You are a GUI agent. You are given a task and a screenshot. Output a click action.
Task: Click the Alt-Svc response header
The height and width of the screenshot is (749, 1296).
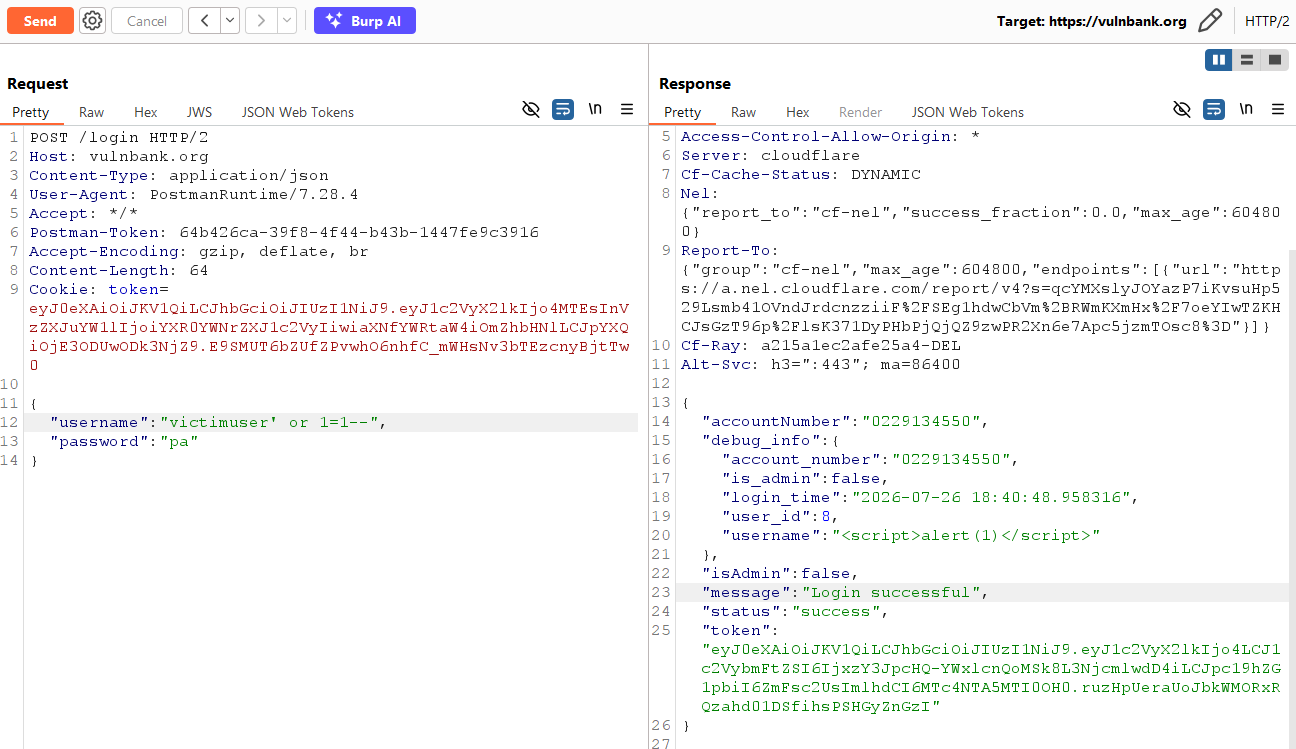821,364
